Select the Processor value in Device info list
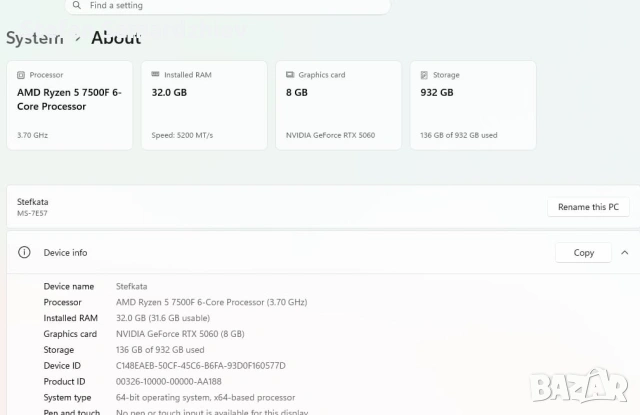The width and height of the screenshot is (640, 415). coord(211,302)
